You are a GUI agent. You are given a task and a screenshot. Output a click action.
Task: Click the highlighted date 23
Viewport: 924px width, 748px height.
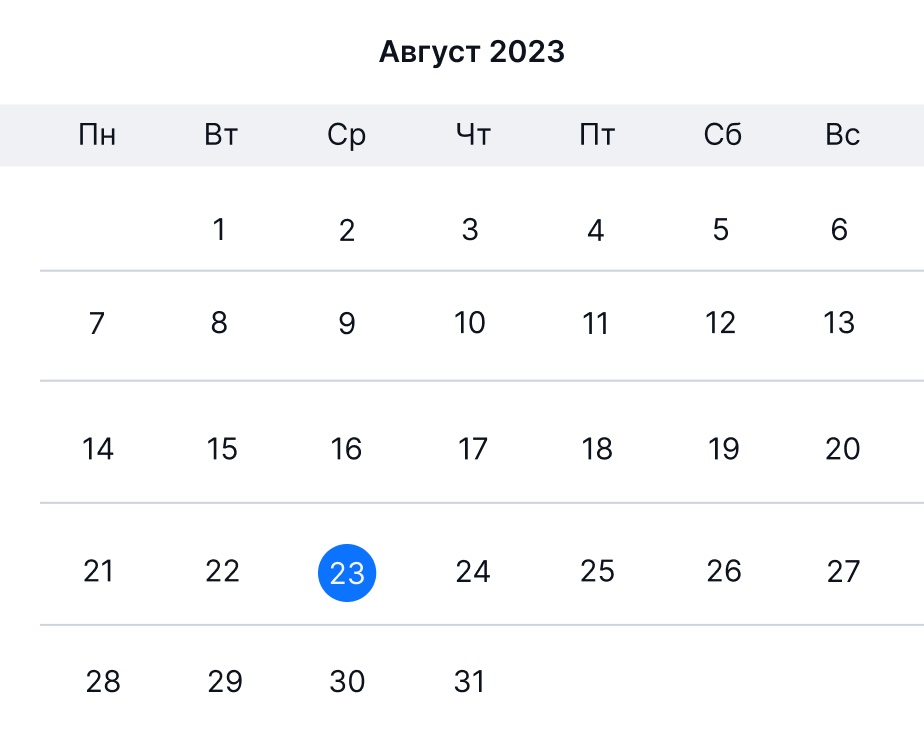tap(347, 573)
